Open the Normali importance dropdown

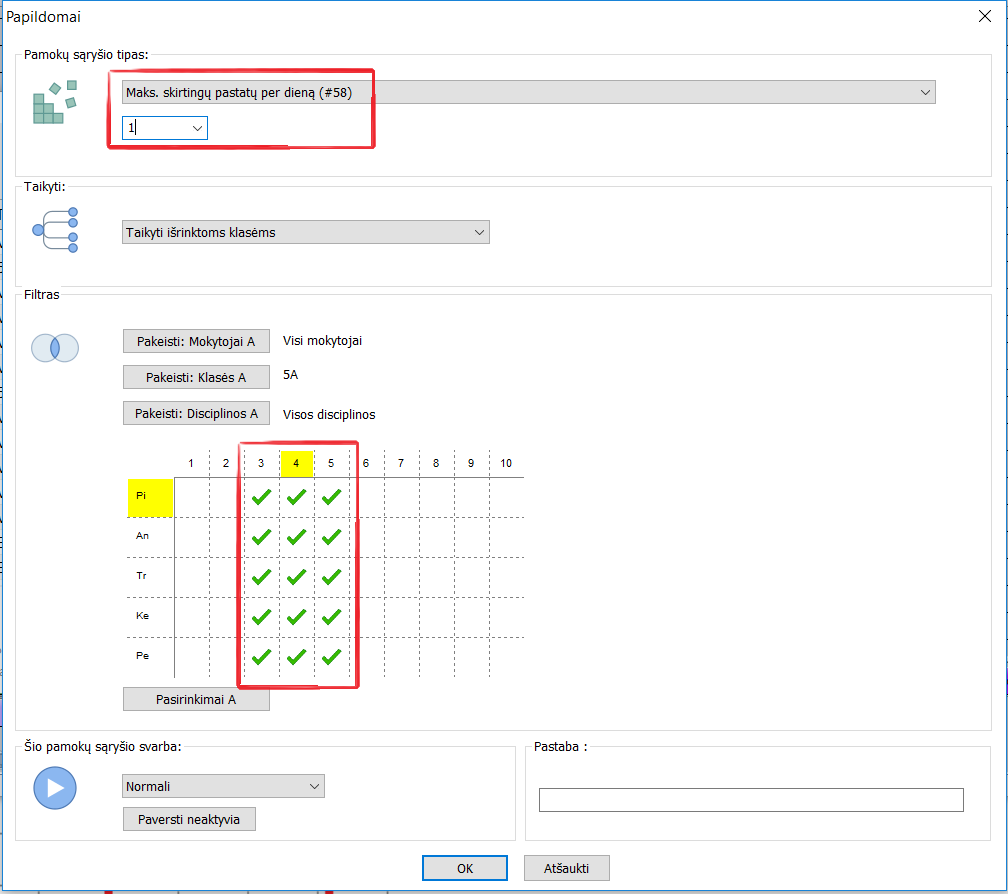pyautogui.click(x=223, y=786)
